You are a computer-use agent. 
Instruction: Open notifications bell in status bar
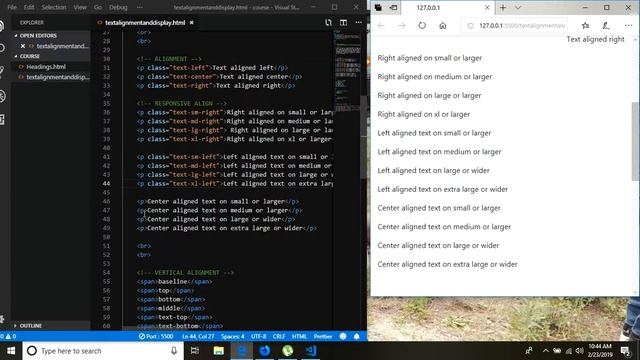point(356,336)
